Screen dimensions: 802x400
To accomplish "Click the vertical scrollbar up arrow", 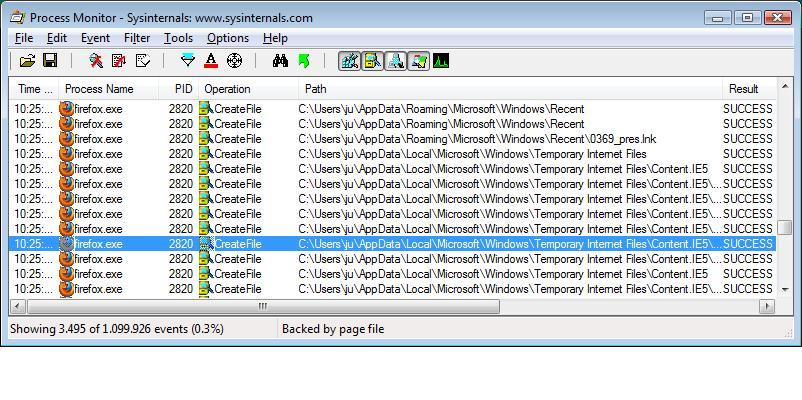I will (785, 86).
